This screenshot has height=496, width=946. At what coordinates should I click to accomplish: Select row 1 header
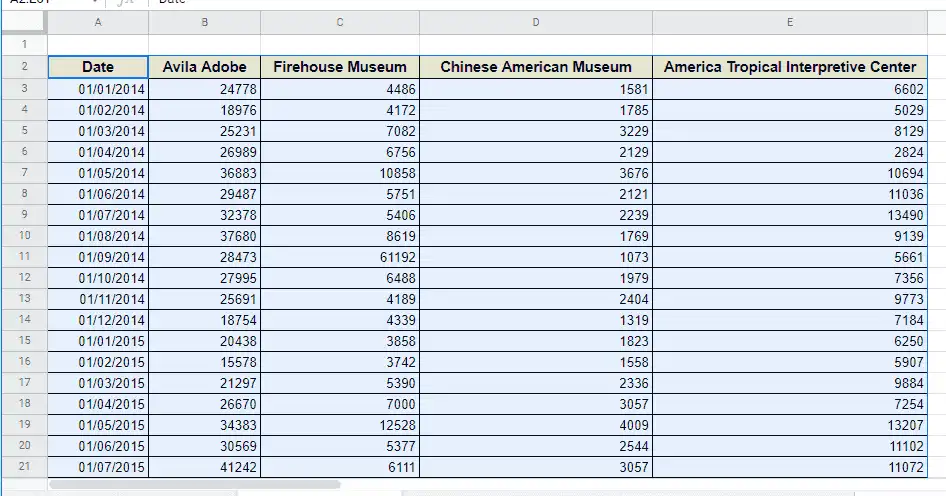point(24,45)
